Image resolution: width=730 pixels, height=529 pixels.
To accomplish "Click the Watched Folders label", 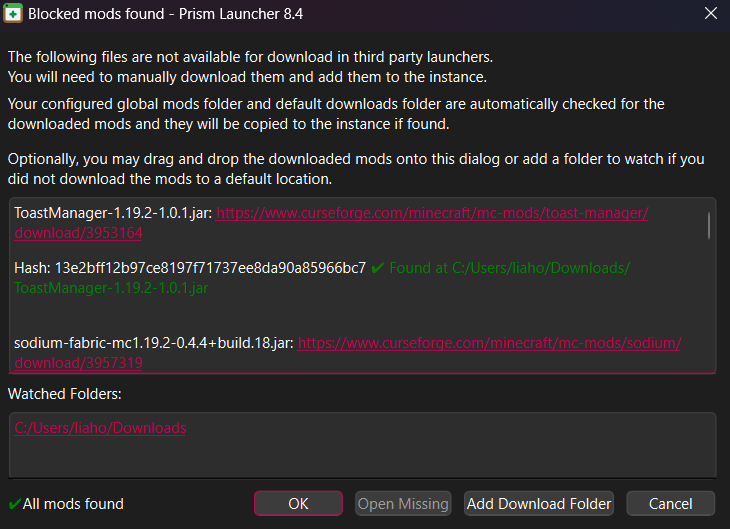I will tap(65, 394).
